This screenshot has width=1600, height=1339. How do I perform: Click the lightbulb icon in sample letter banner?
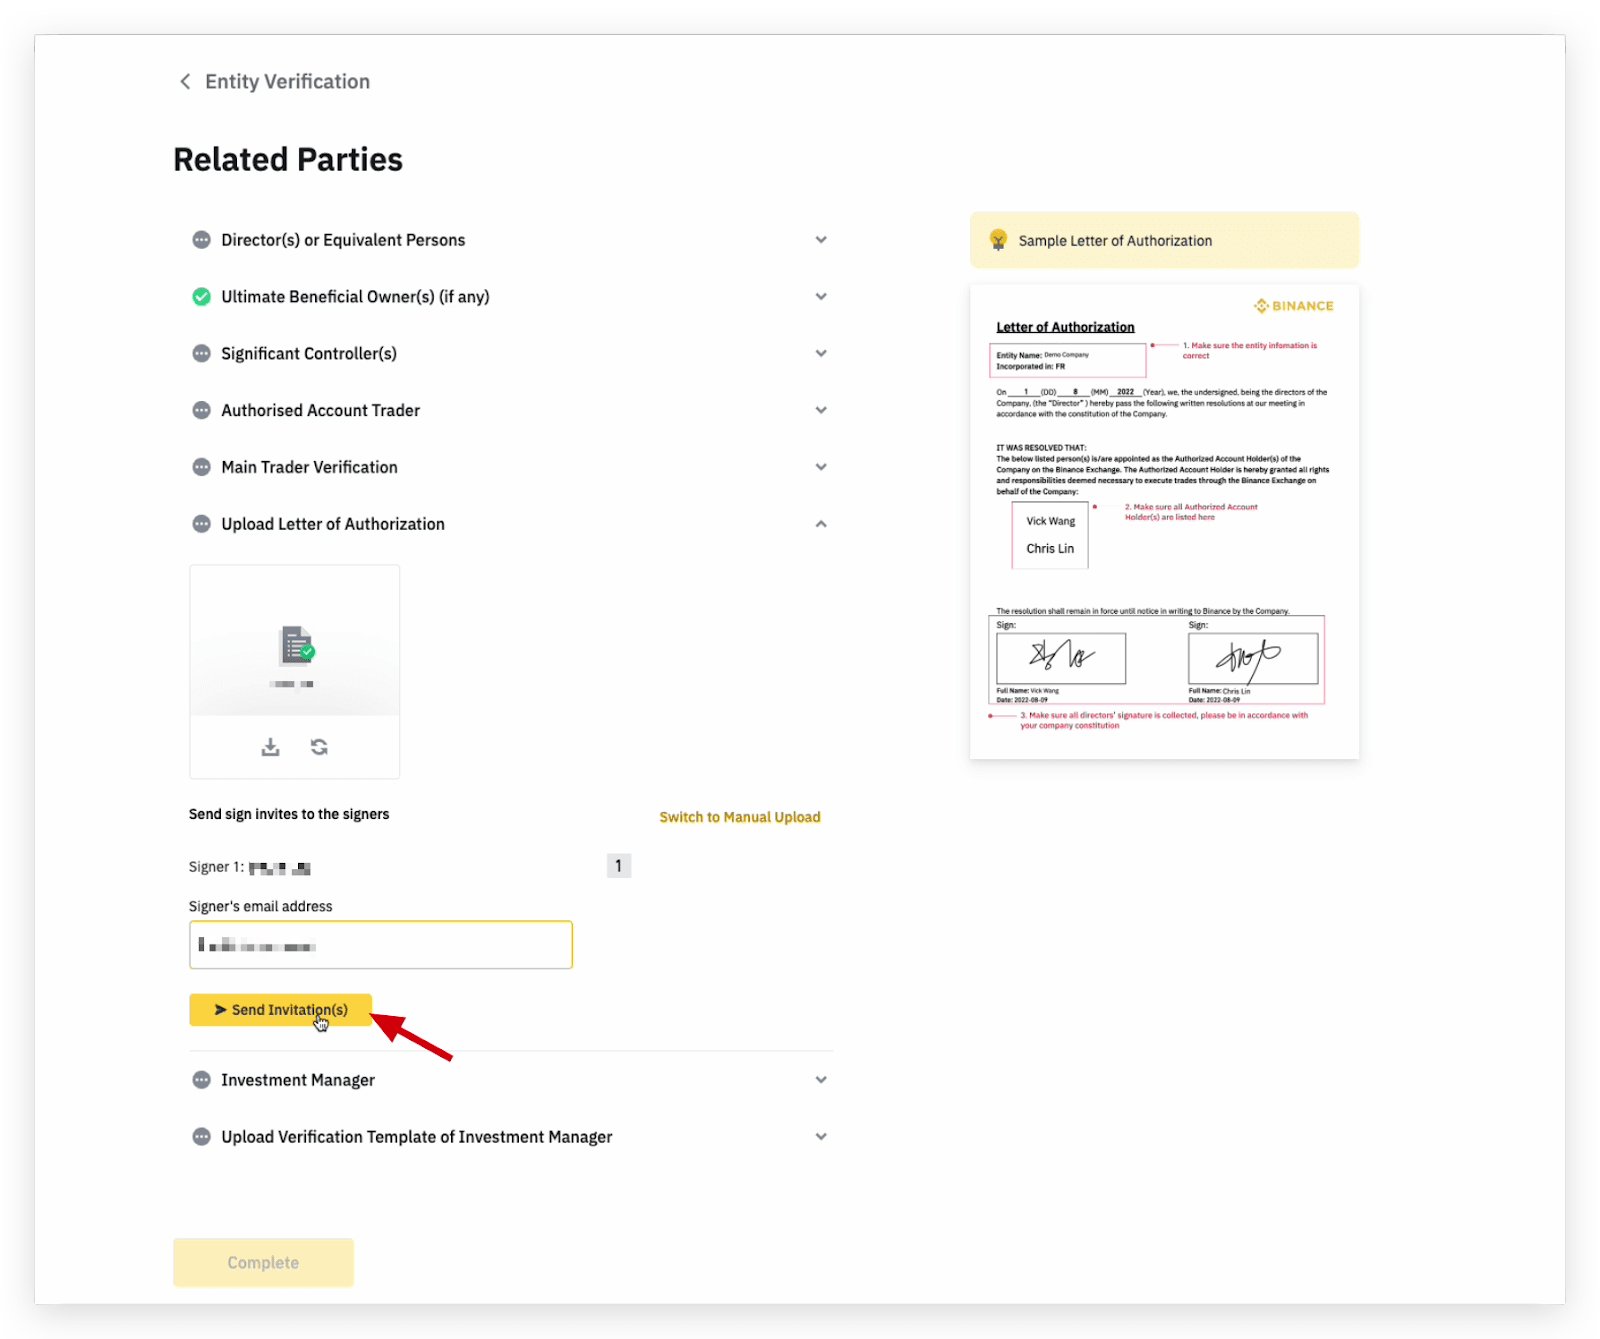(998, 240)
